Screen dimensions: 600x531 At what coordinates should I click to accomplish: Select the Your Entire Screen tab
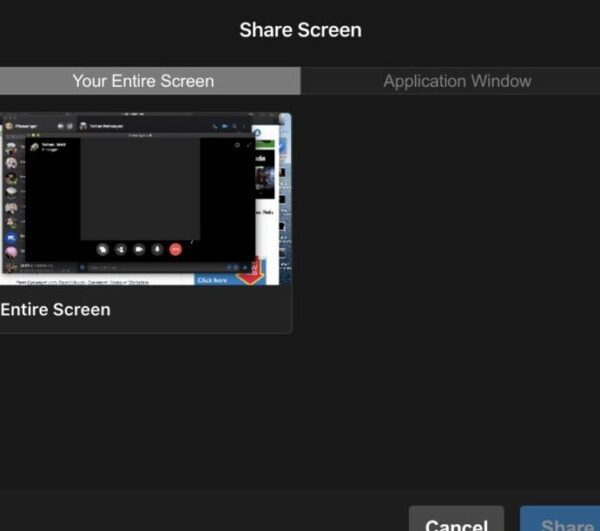[143, 81]
